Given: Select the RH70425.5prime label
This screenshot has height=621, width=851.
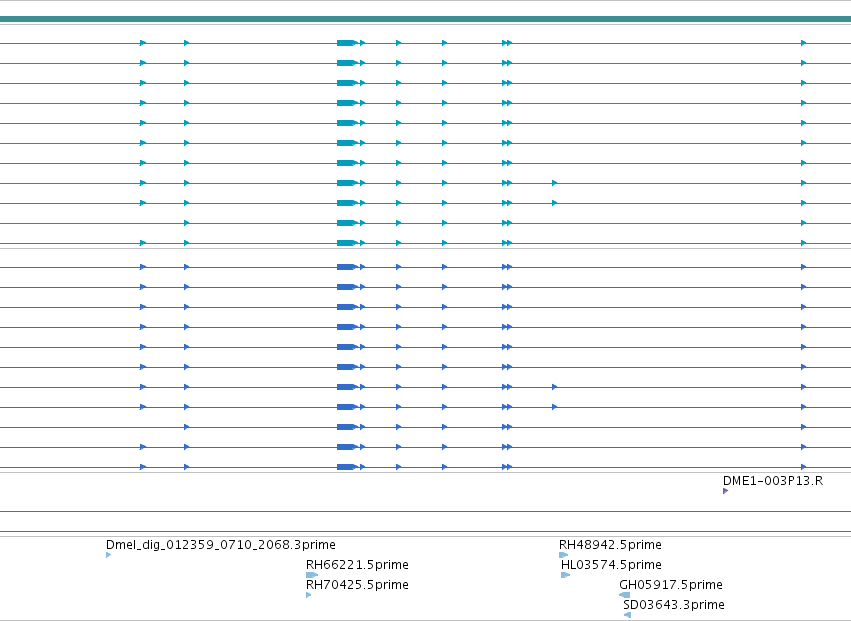Looking at the screenshot, I should pos(357,585).
